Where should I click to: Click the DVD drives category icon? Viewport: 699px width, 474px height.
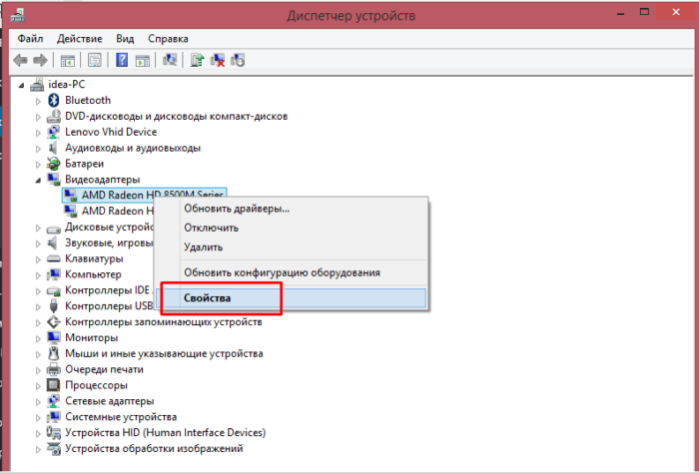(x=53, y=116)
